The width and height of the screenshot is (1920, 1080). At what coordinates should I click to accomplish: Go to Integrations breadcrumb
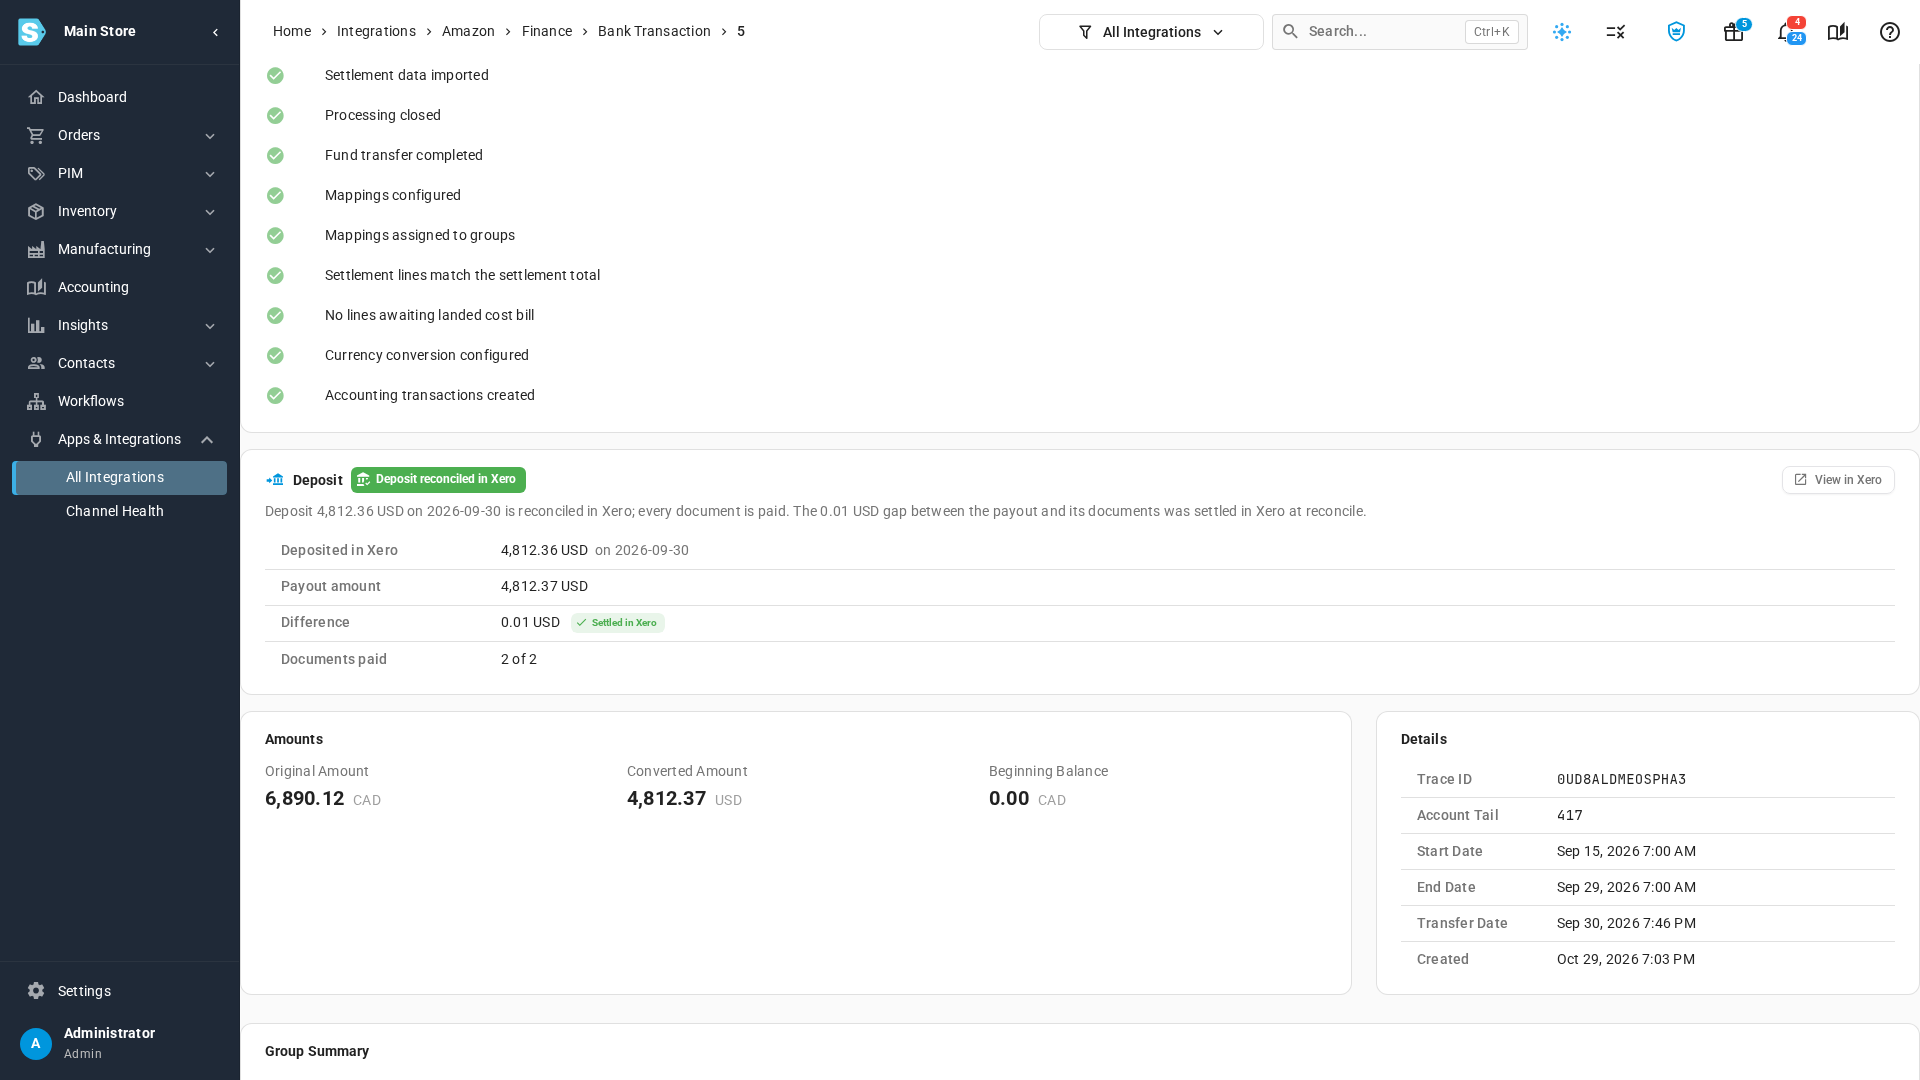point(376,31)
